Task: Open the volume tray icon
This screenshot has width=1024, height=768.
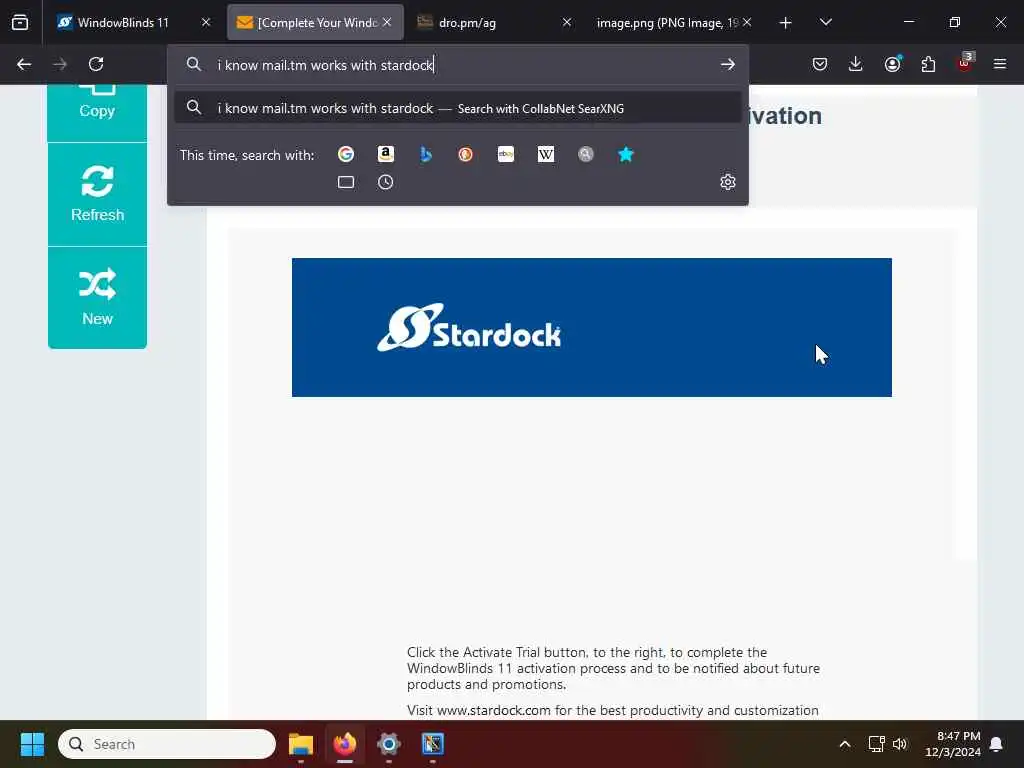Action: (x=900, y=744)
